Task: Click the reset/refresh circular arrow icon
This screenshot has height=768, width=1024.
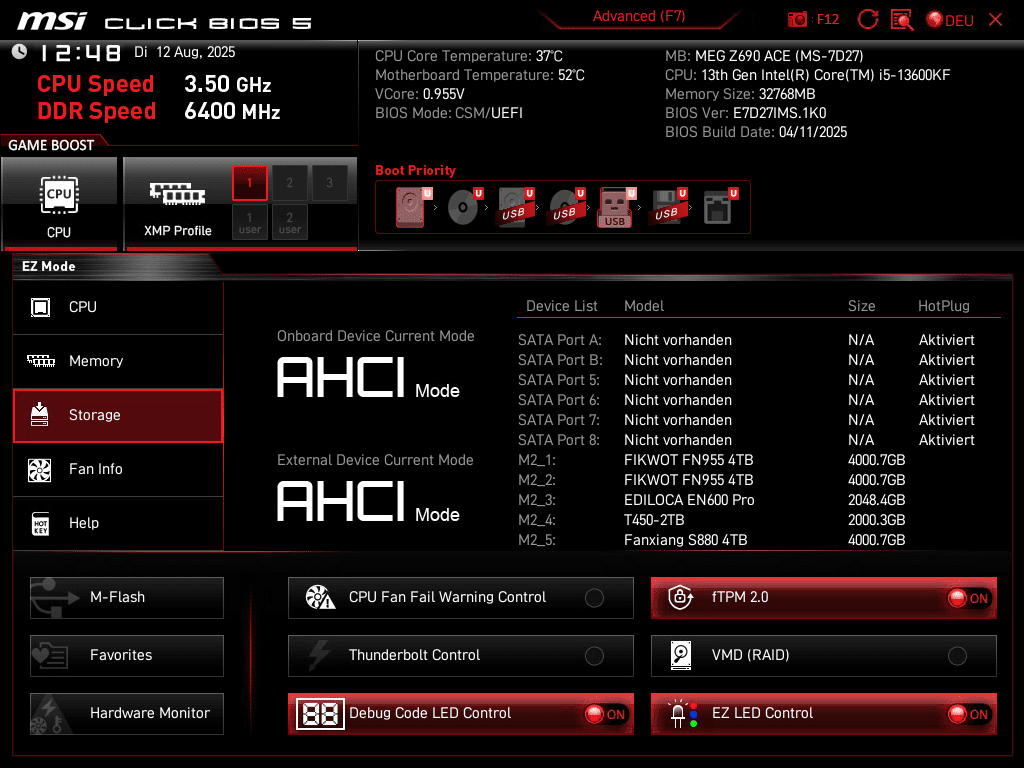Action: pos(867,20)
